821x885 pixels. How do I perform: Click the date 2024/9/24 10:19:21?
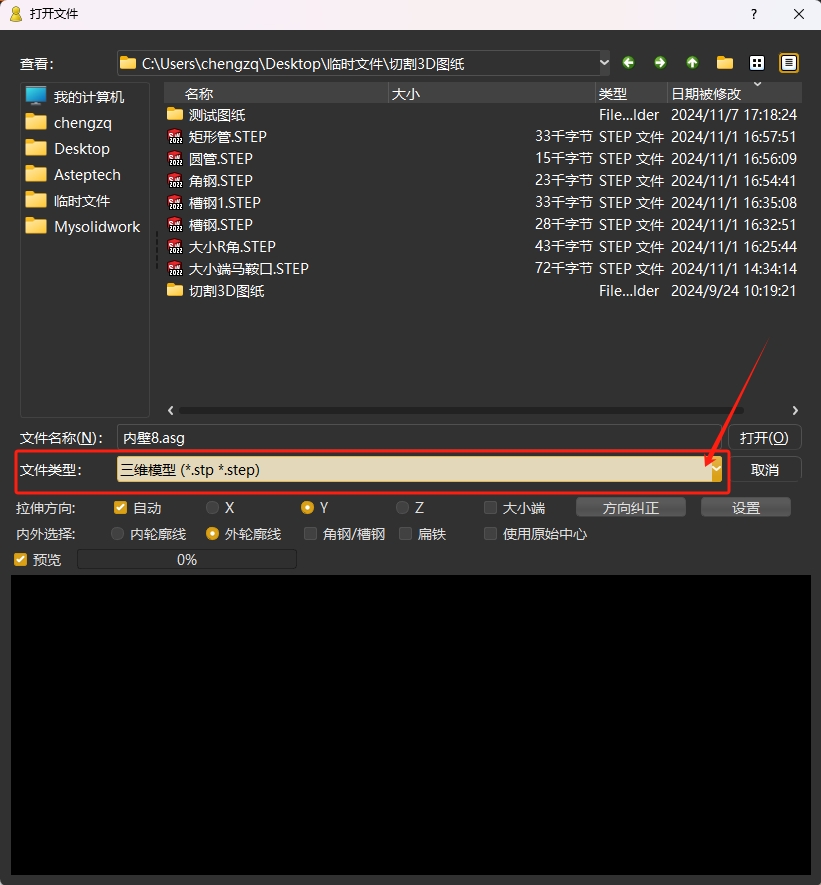coord(734,291)
